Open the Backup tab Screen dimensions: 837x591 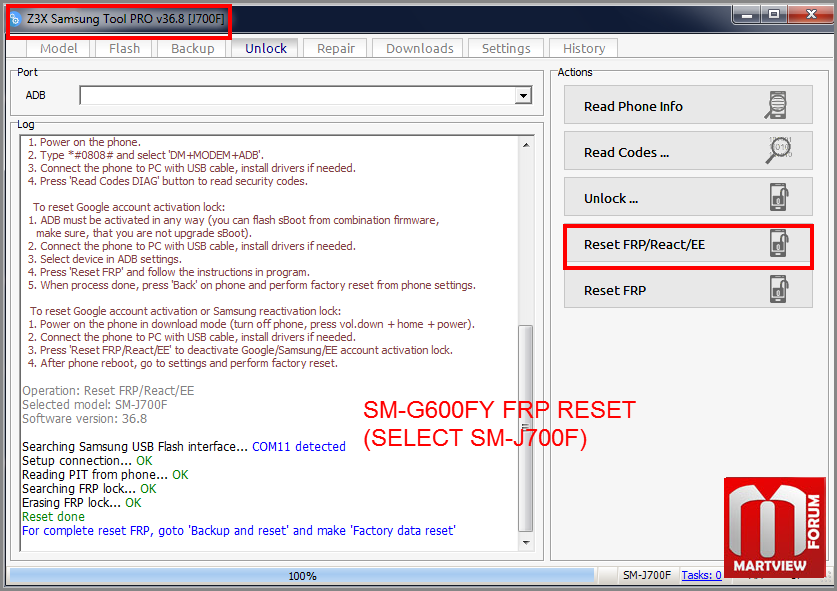[x=192, y=48]
